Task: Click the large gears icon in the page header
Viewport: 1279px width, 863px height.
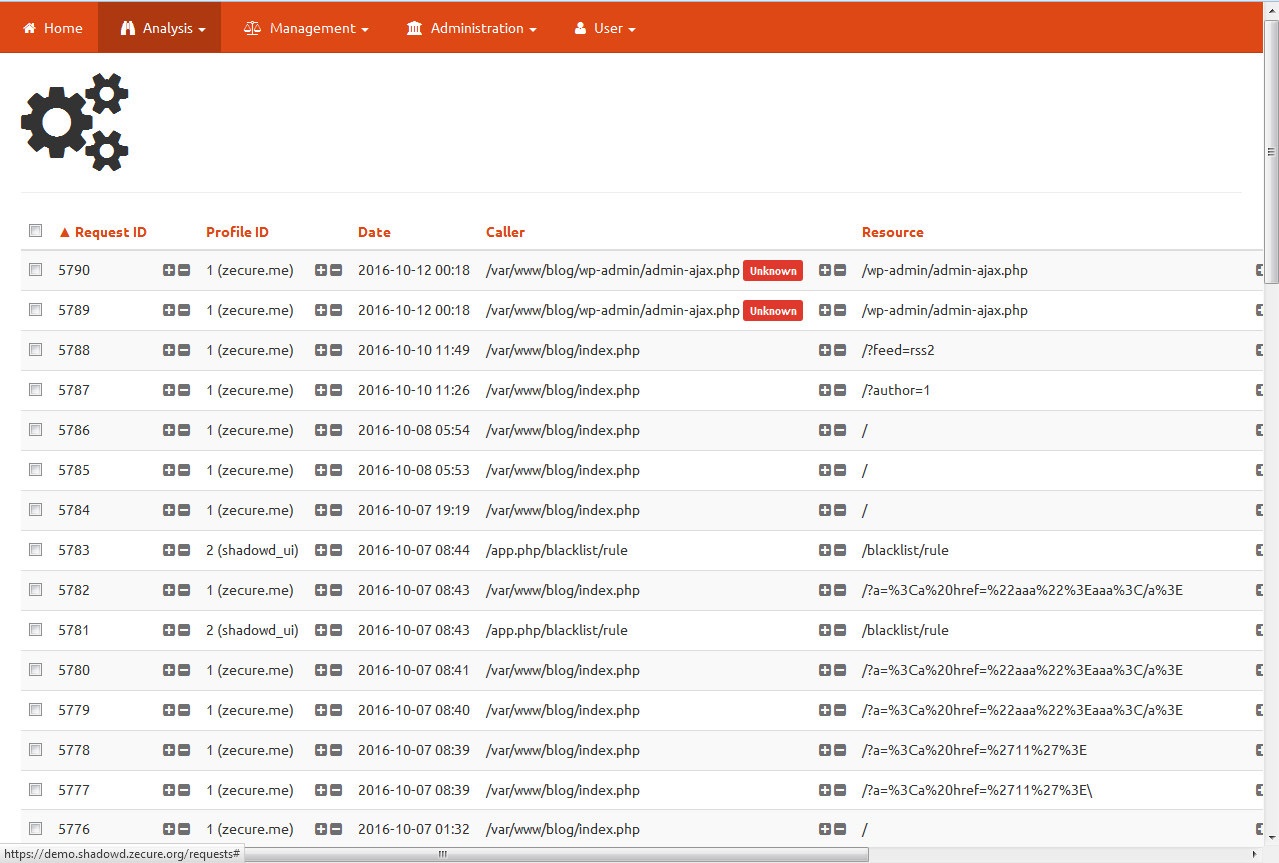Action: [75, 121]
